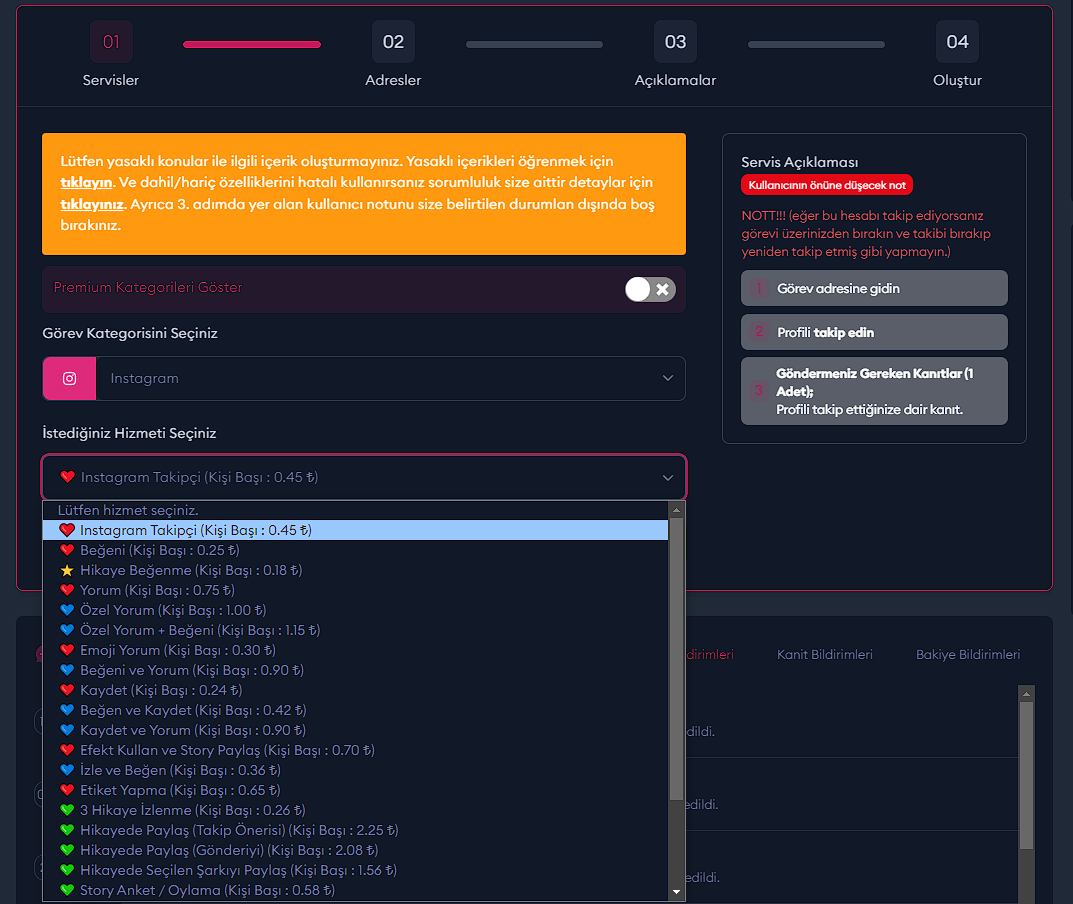Screen dimensions: 1073x904
Task: Pick Yorum service at 0.75 ₺
Action: (x=355, y=590)
